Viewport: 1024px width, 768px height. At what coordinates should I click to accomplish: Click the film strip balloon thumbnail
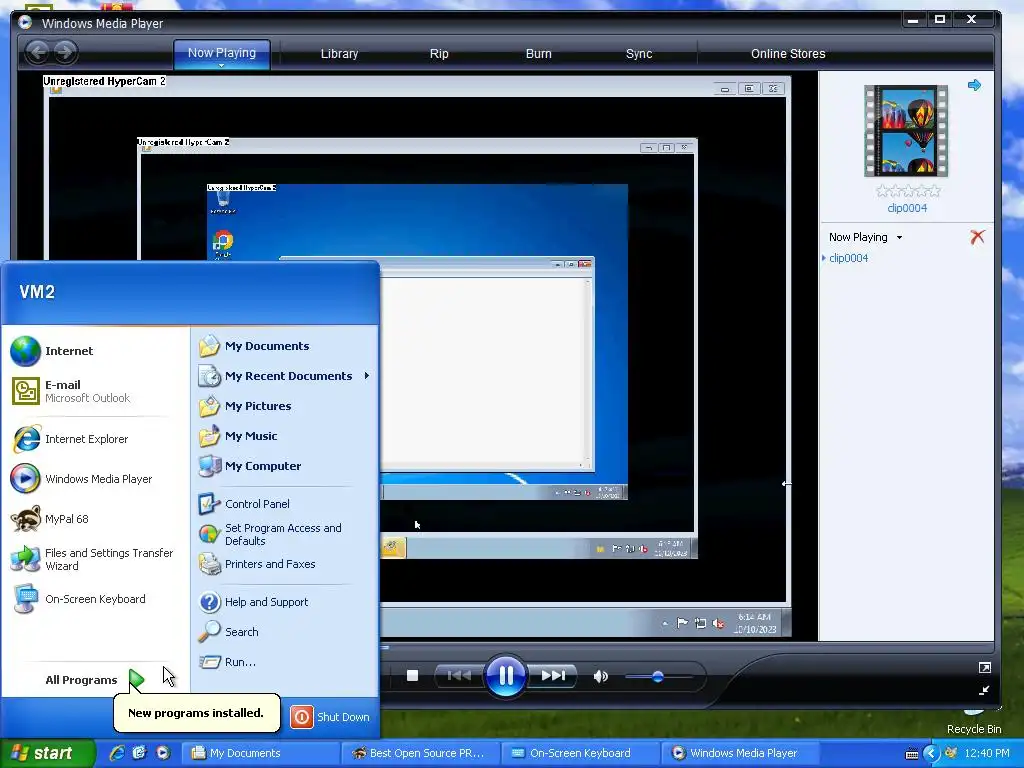(x=906, y=131)
